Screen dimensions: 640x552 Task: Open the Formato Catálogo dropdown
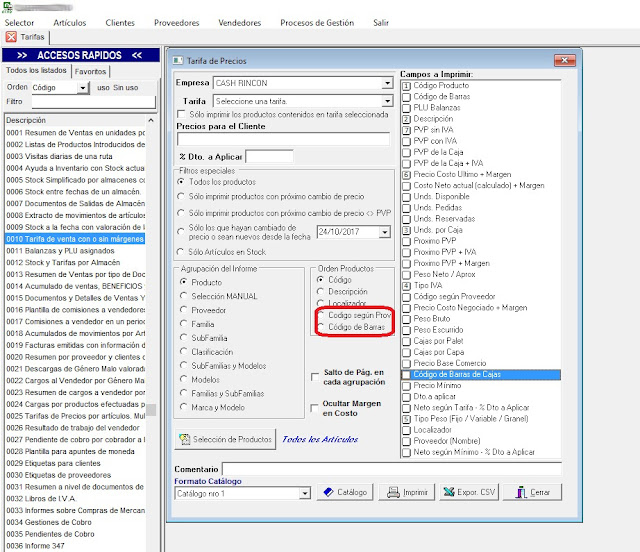point(304,493)
